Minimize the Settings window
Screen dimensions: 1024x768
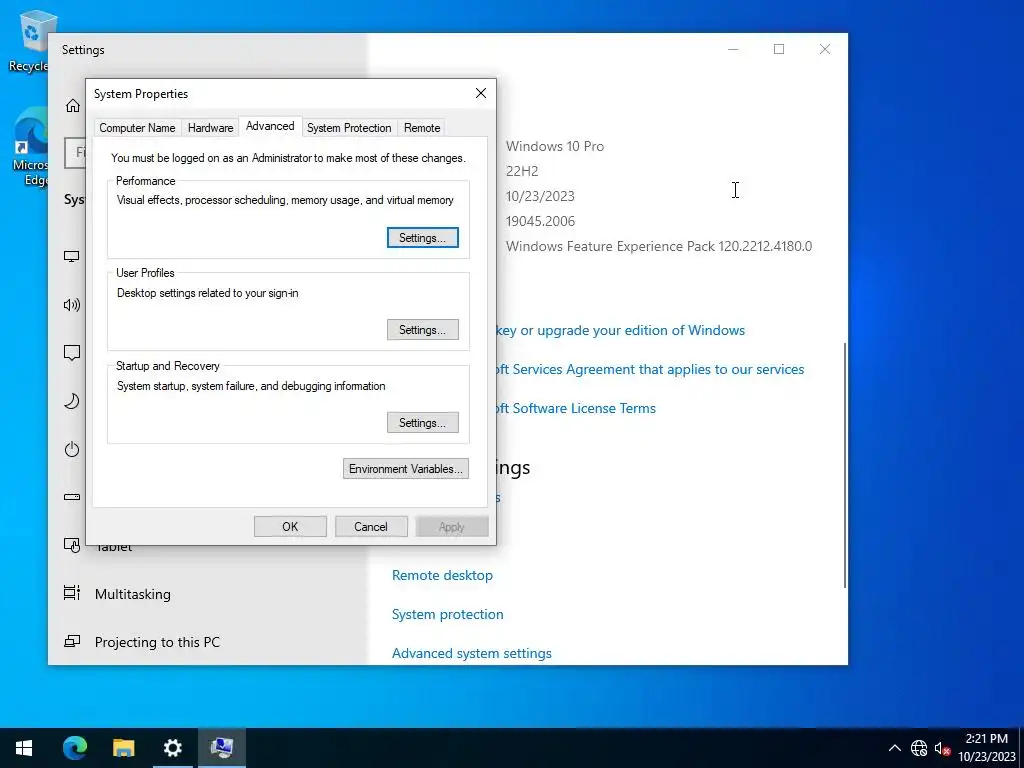[x=733, y=50]
